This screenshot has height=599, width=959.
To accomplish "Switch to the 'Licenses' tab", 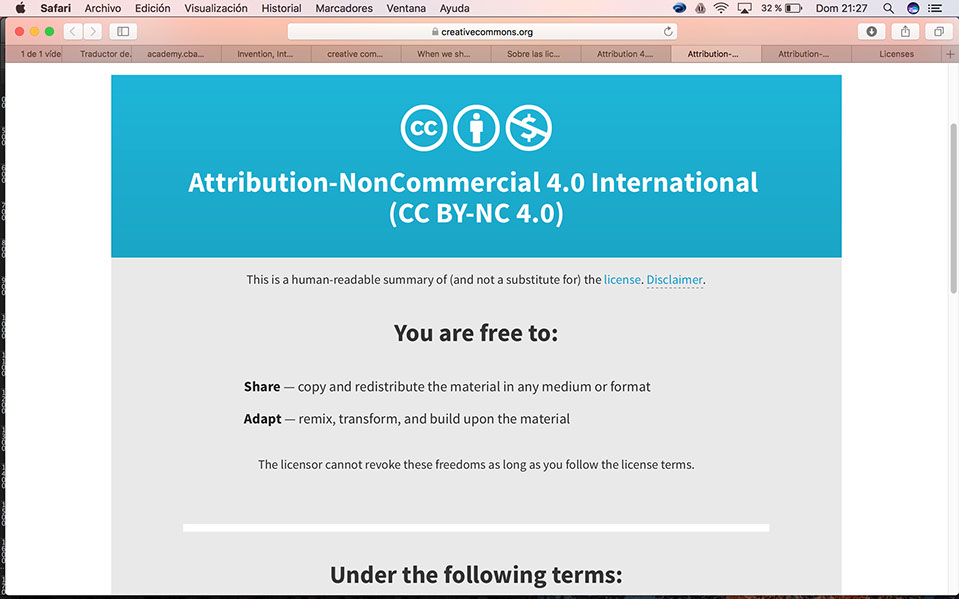I will pyautogui.click(x=897, y=54).
